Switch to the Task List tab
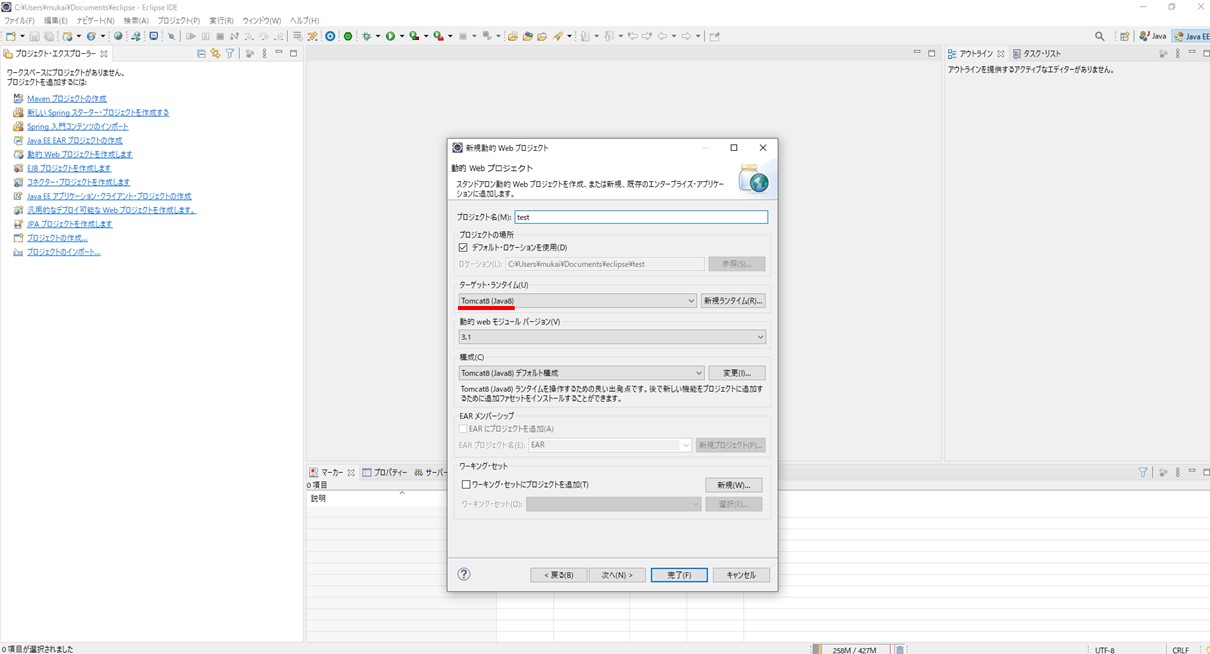Screen dimensions: 1210x654 tap(1037, 54)
